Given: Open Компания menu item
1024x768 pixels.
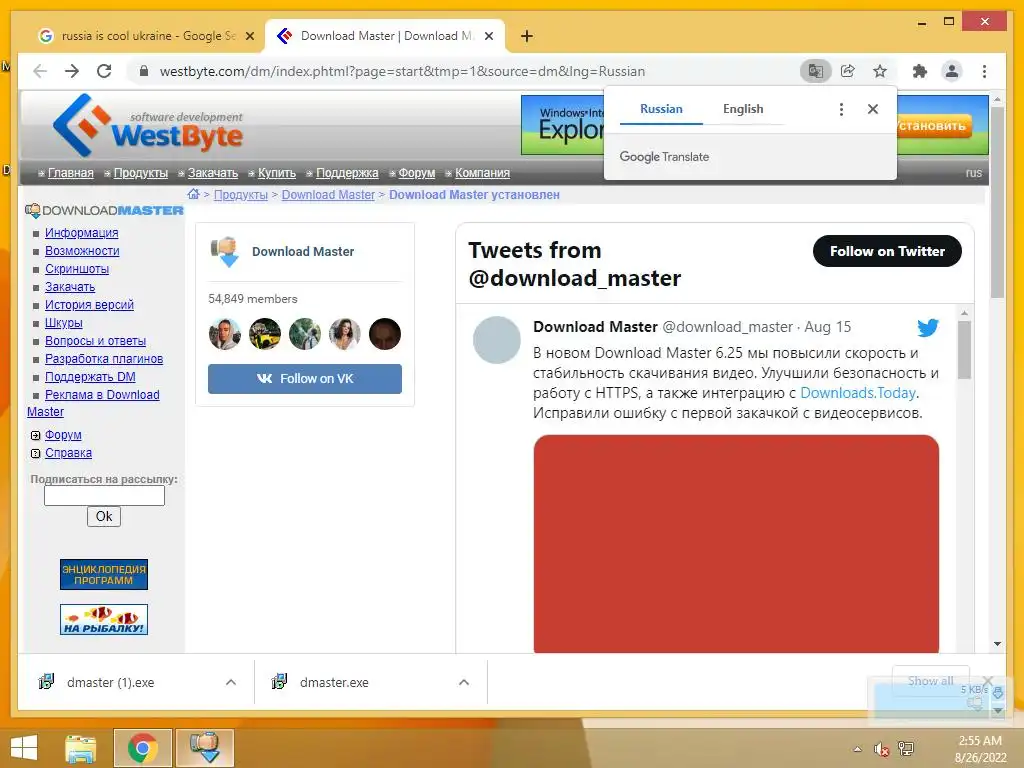Looking at the screenshot, I should pos(483,173).
